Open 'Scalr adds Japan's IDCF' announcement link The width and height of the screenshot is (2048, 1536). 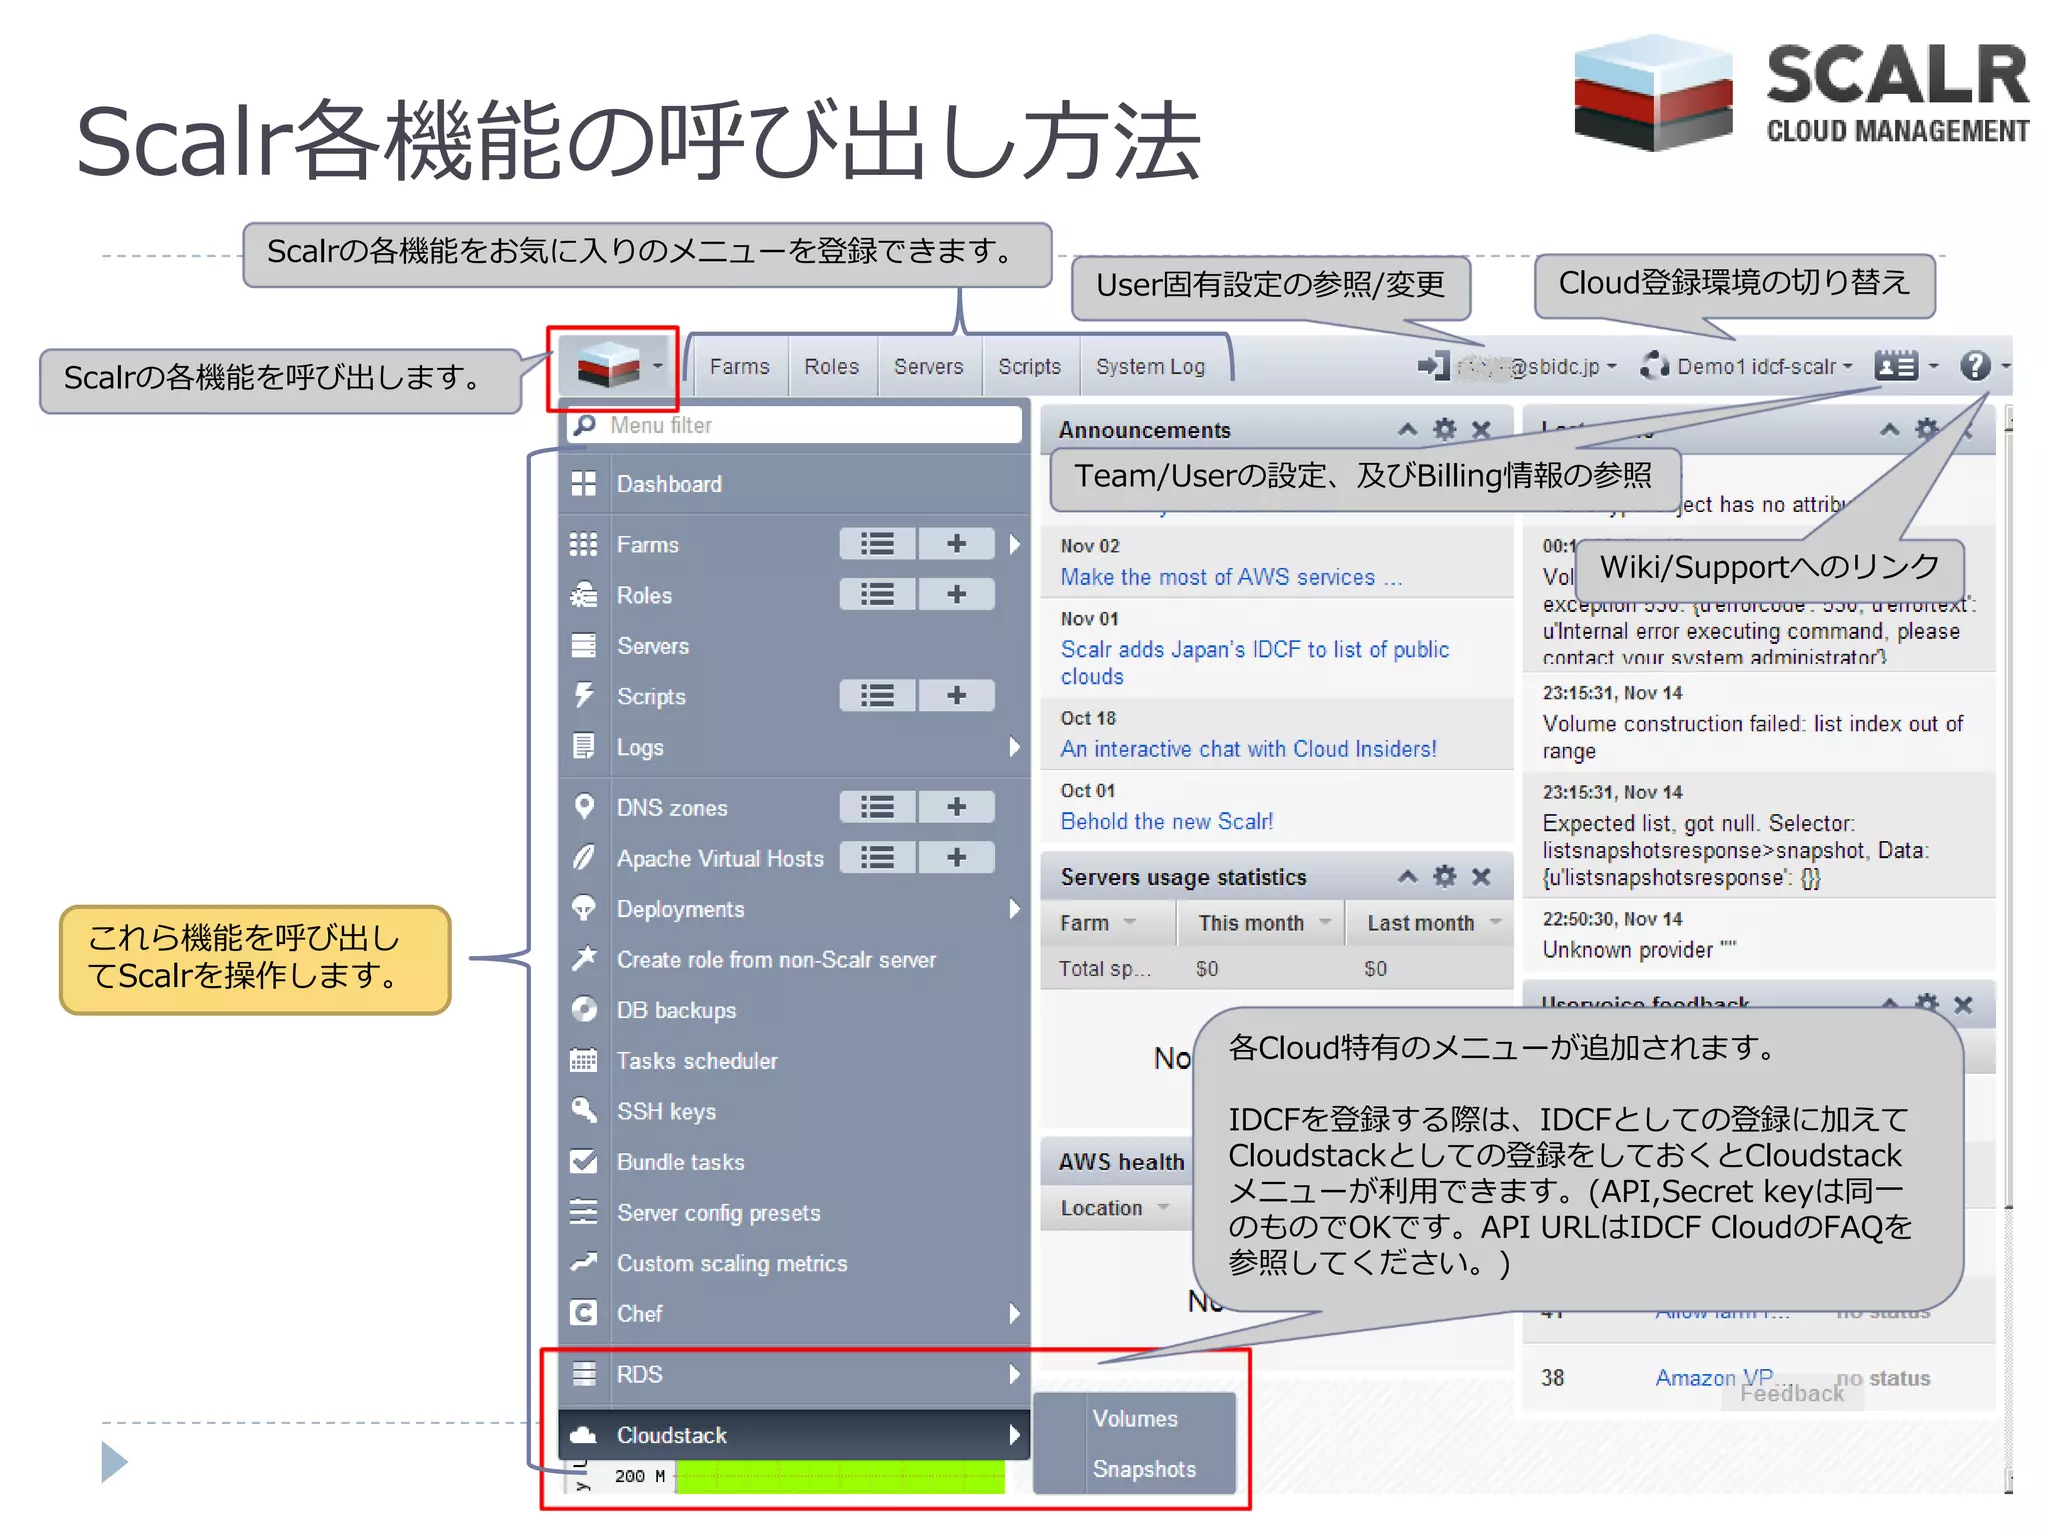[1254, 663]
